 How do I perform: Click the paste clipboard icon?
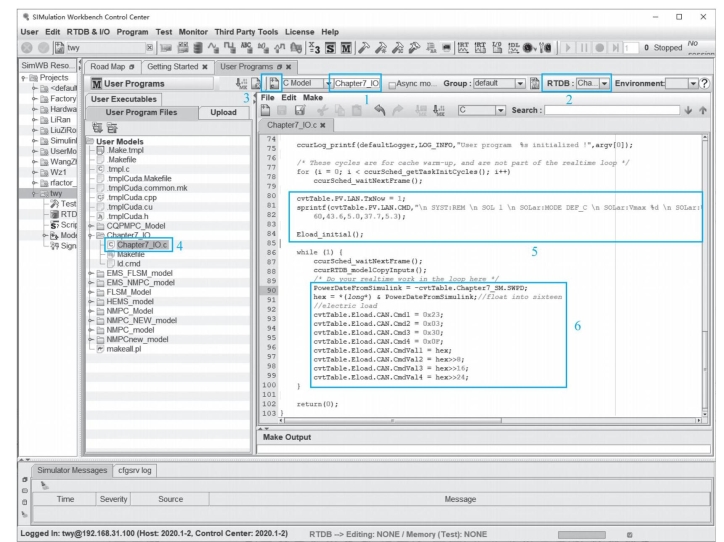pos(356,110)
